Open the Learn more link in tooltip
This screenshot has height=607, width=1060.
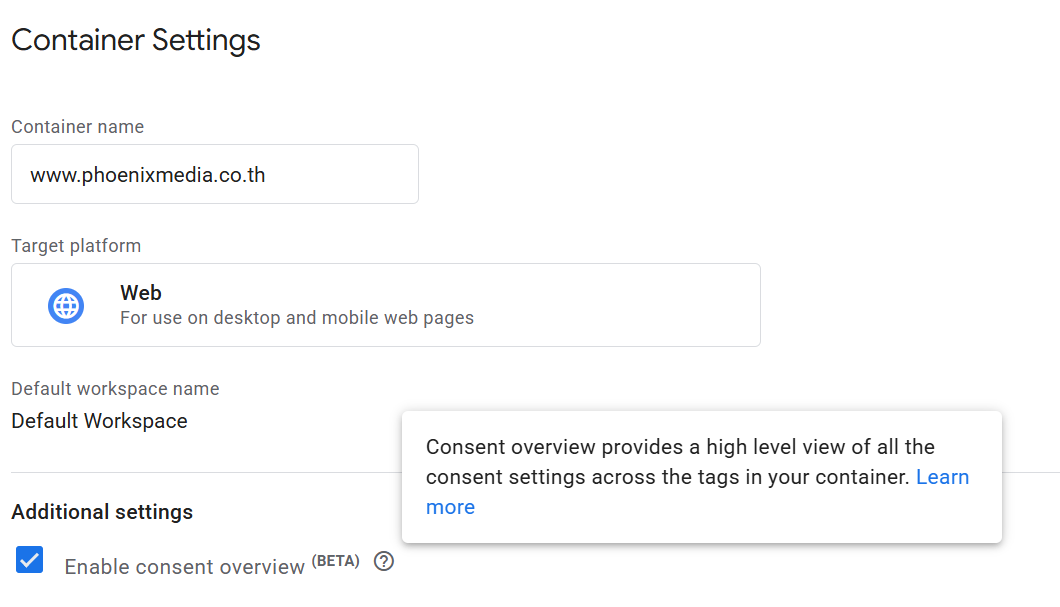click(942, 477)
